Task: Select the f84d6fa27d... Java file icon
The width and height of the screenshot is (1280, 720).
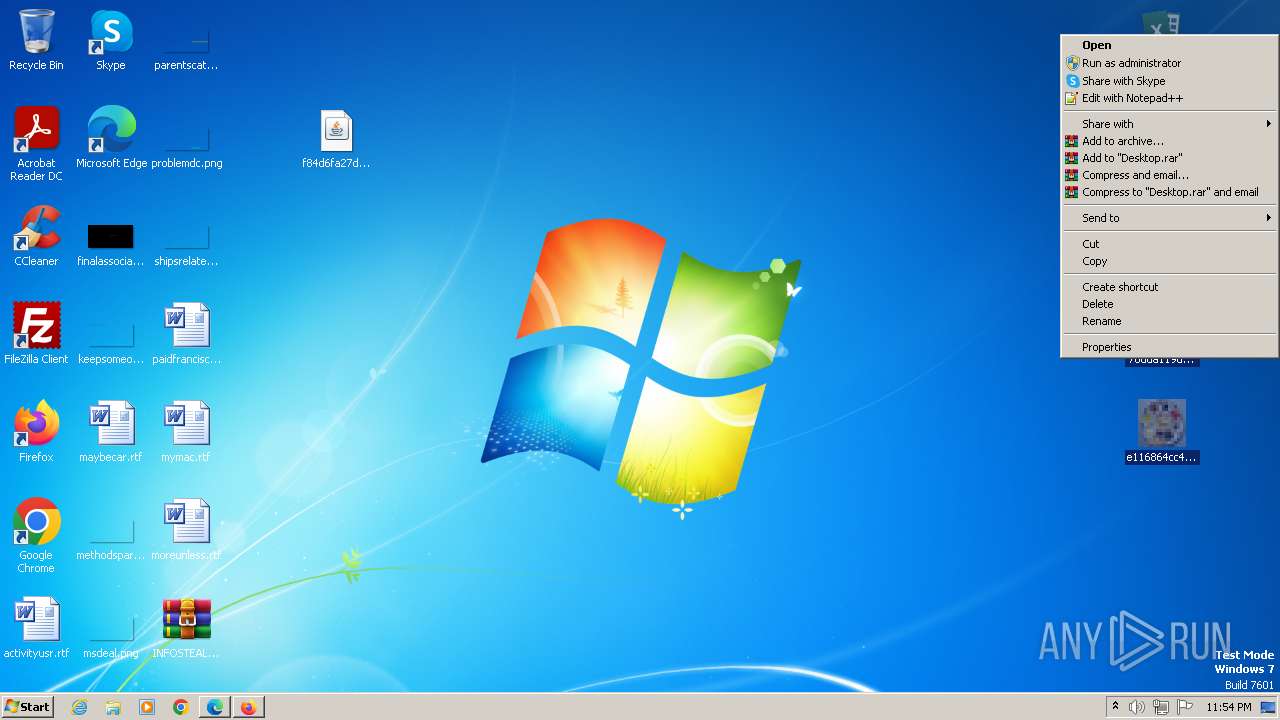Action: (x=336, y=138)
